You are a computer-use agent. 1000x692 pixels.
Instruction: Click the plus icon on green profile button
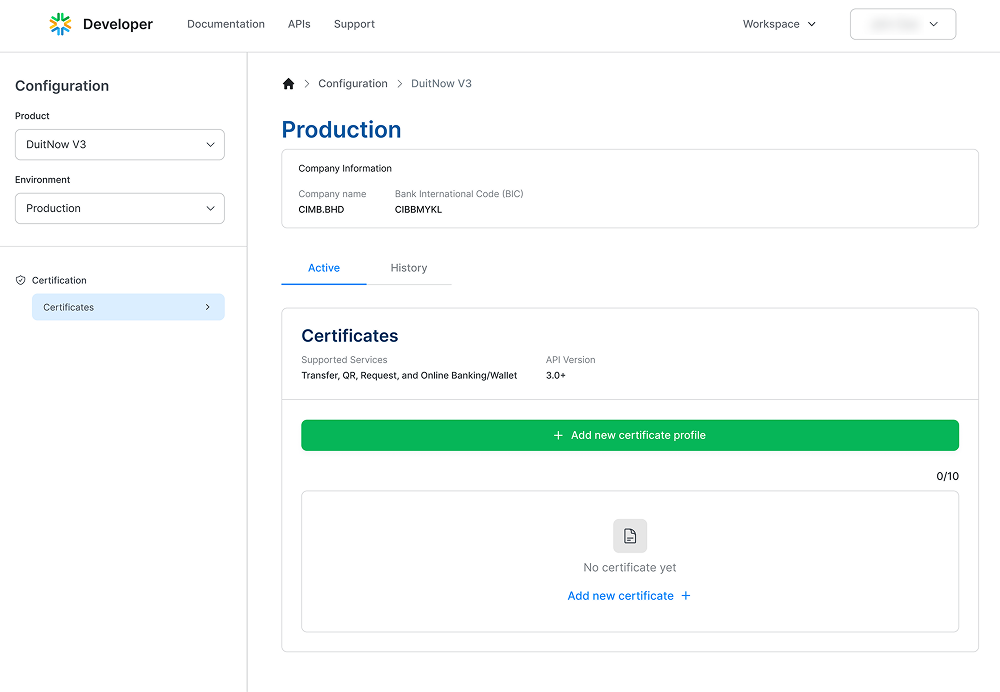tap(558, 436)
